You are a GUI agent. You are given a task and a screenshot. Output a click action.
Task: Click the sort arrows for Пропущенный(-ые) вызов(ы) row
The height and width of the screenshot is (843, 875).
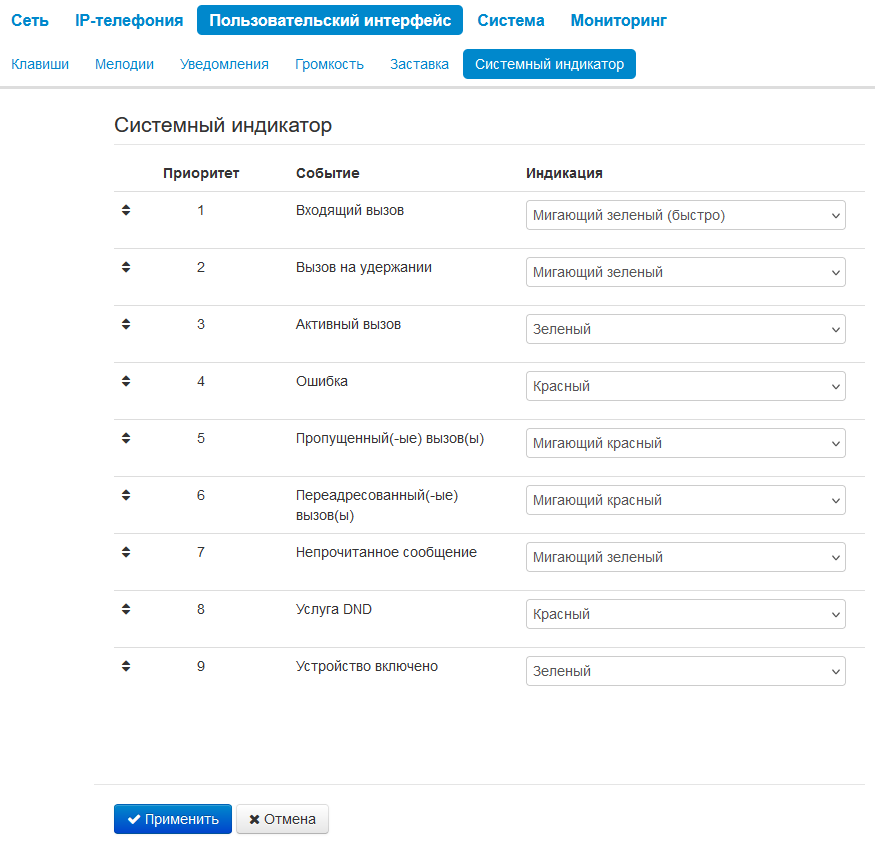tap(126, 438)
